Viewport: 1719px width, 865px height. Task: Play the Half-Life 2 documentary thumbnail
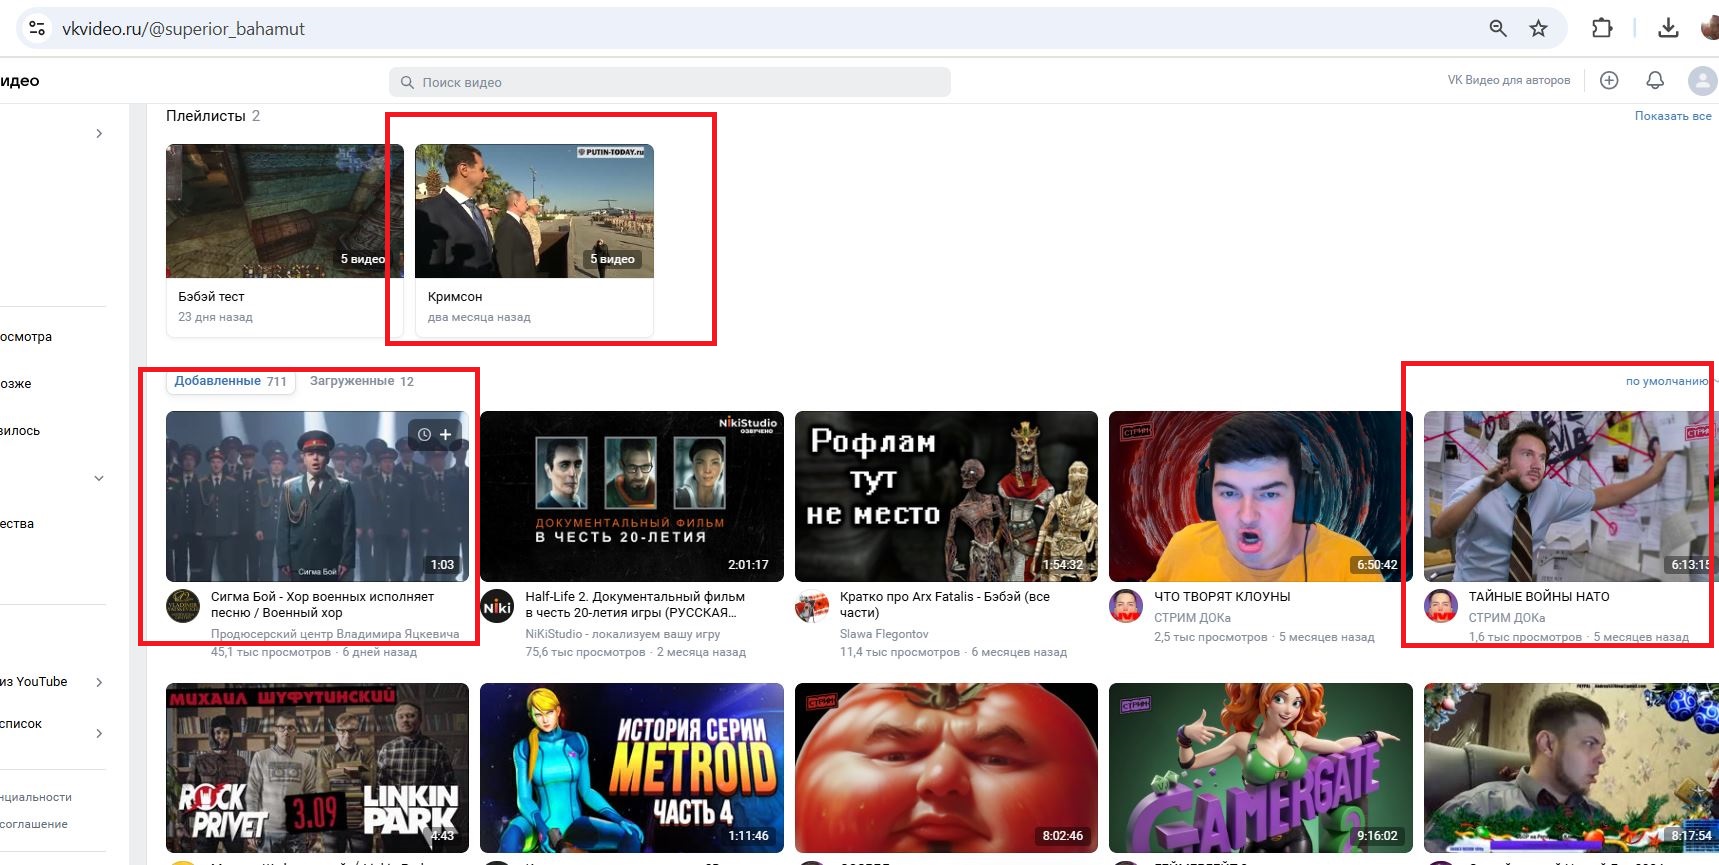[x=632, y=496]
